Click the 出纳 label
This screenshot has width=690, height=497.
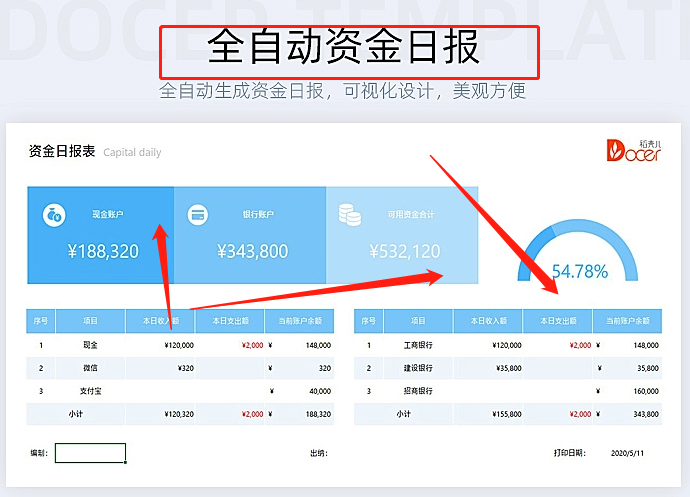click(x=319, y=453)
